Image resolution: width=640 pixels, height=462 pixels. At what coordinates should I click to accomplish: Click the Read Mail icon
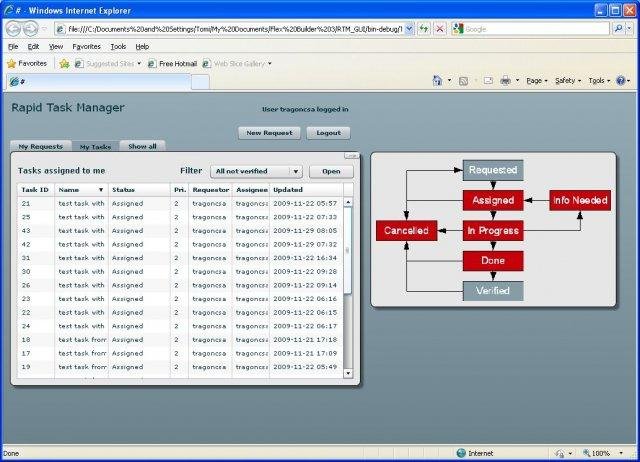[x=488, y=80]
